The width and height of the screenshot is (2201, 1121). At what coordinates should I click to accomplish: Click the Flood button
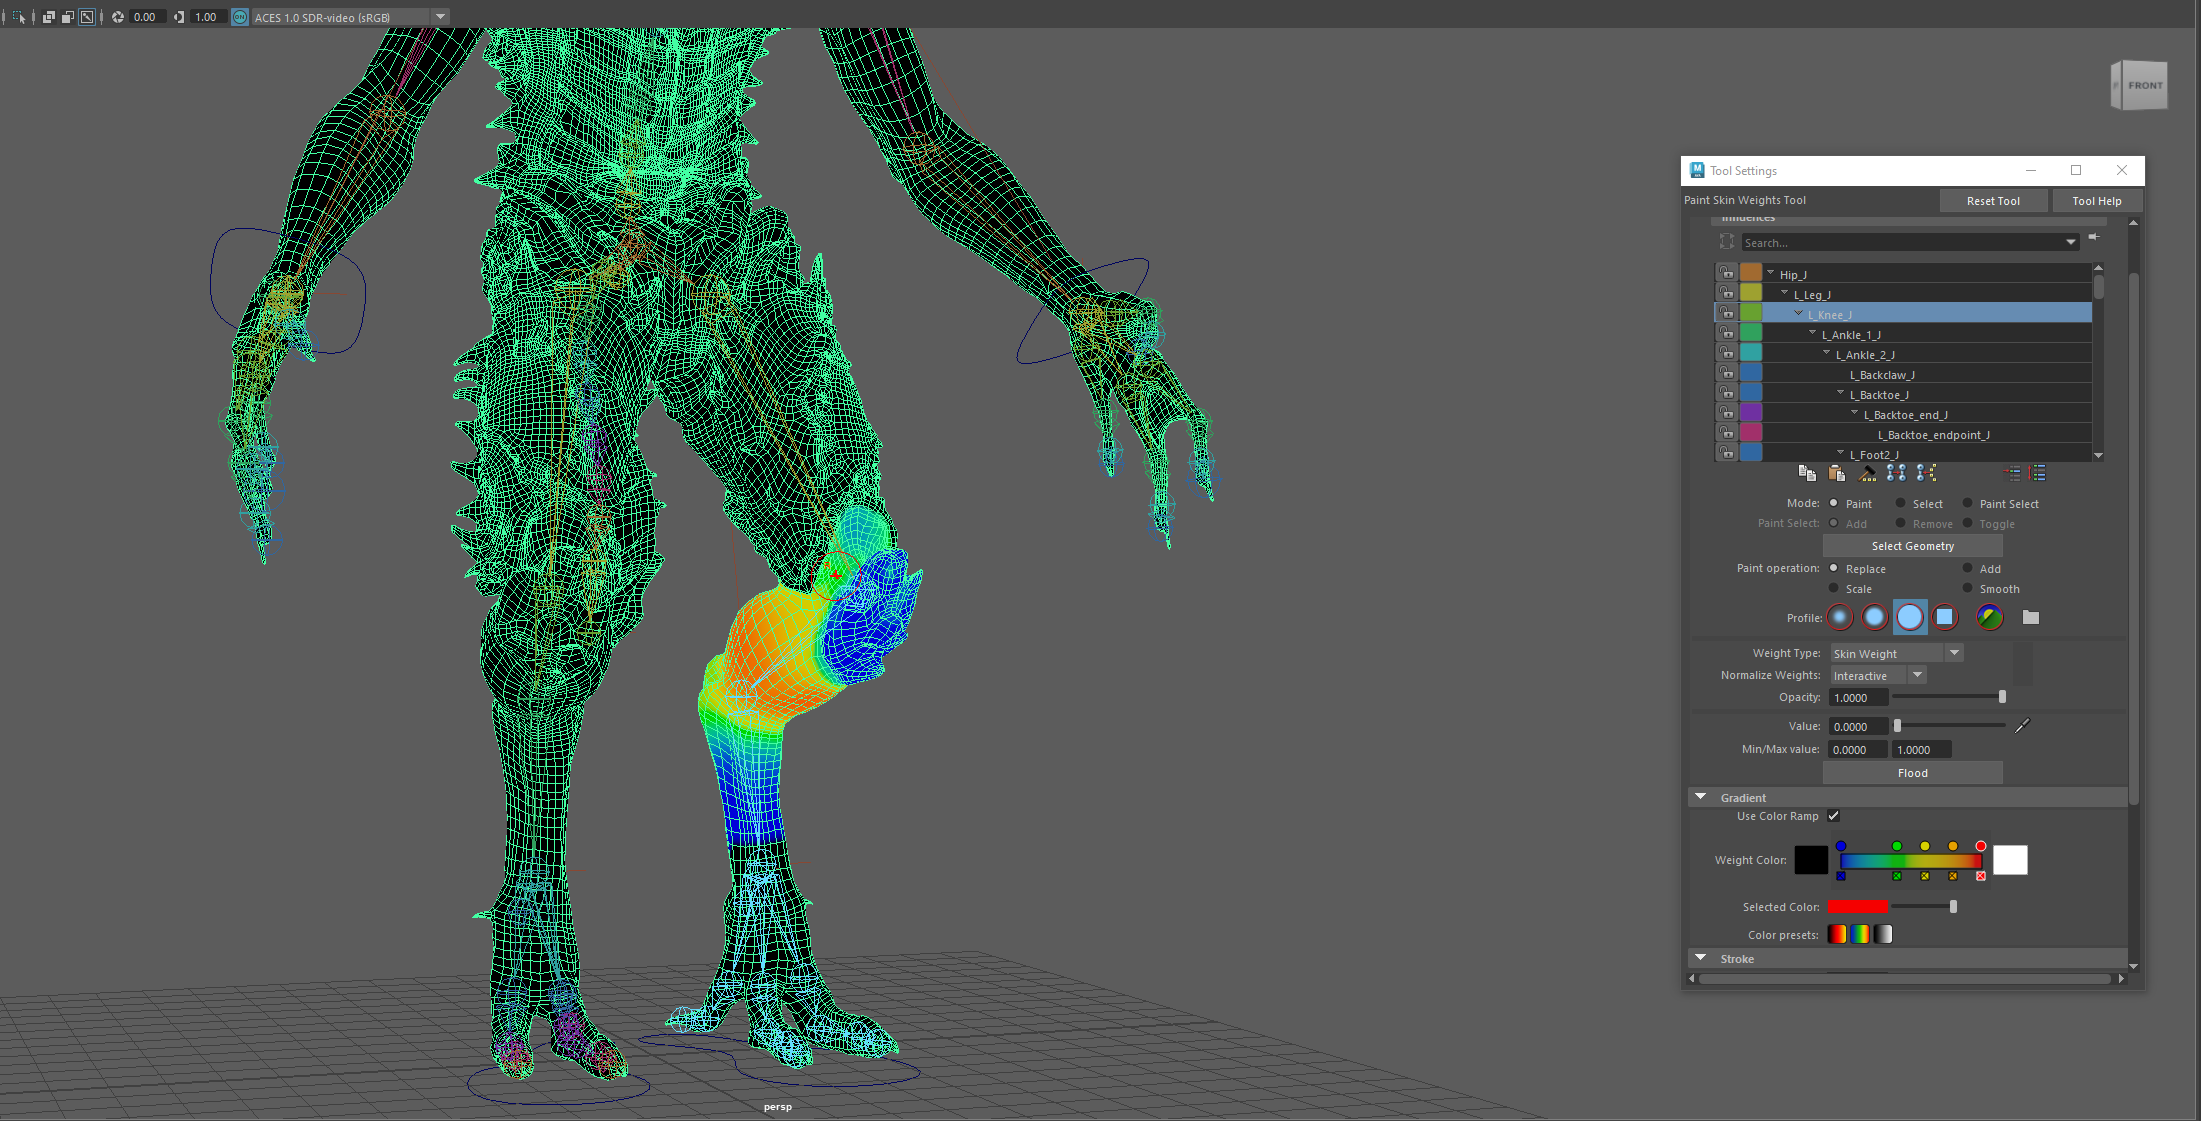click(1912, 773)
